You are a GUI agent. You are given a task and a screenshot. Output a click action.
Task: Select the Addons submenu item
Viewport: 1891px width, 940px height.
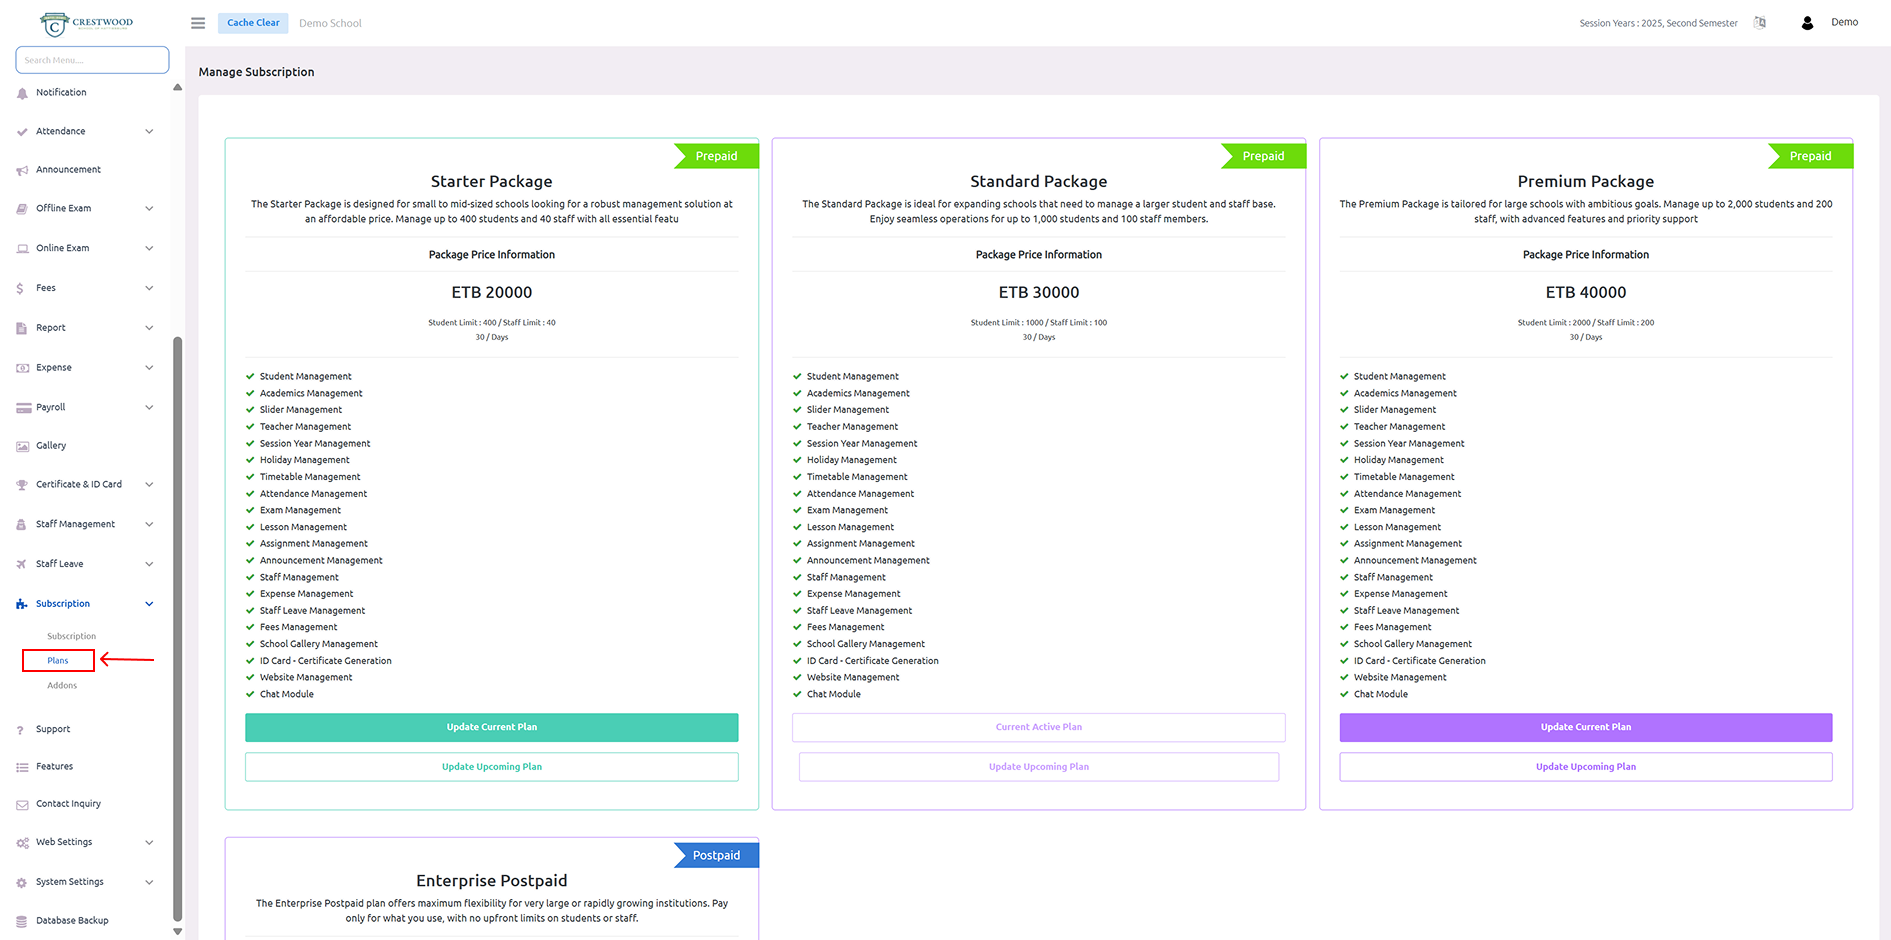(62, 686)
